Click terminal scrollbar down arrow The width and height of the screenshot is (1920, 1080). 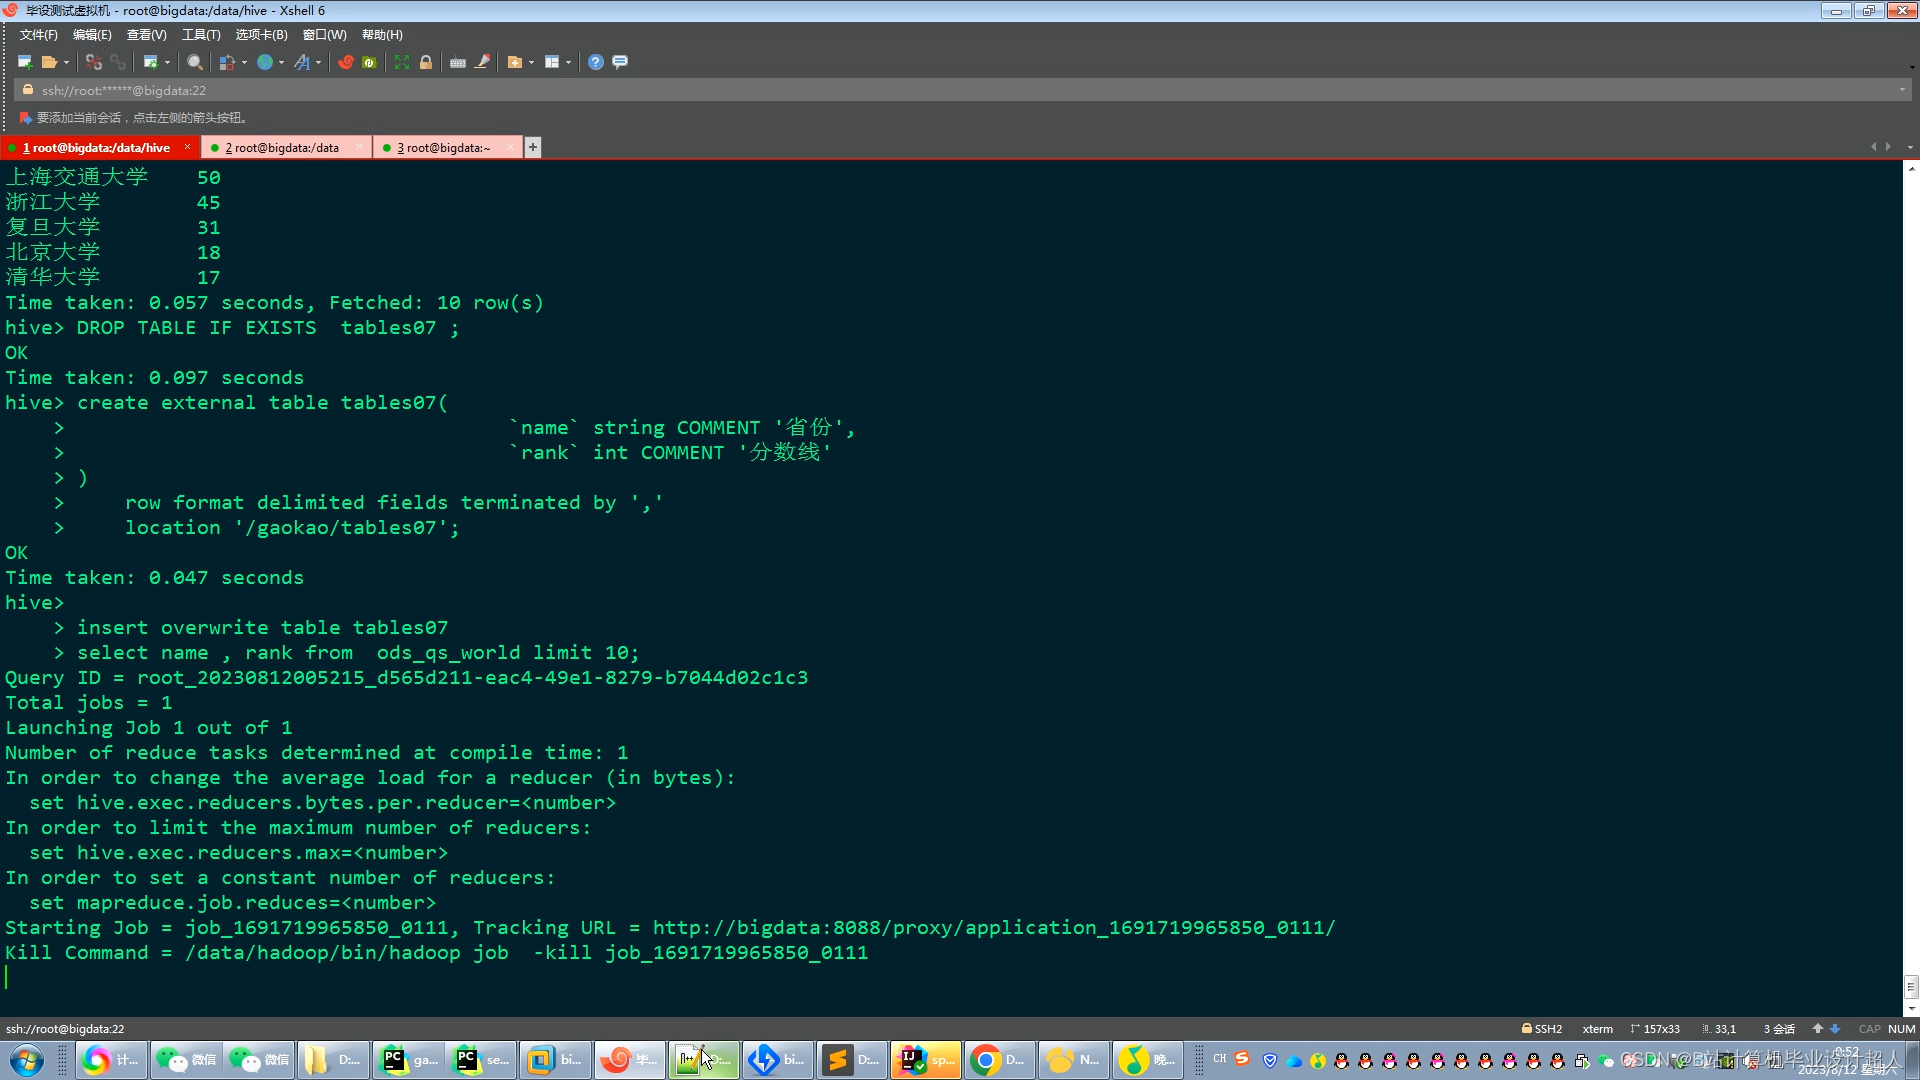1911,1009
